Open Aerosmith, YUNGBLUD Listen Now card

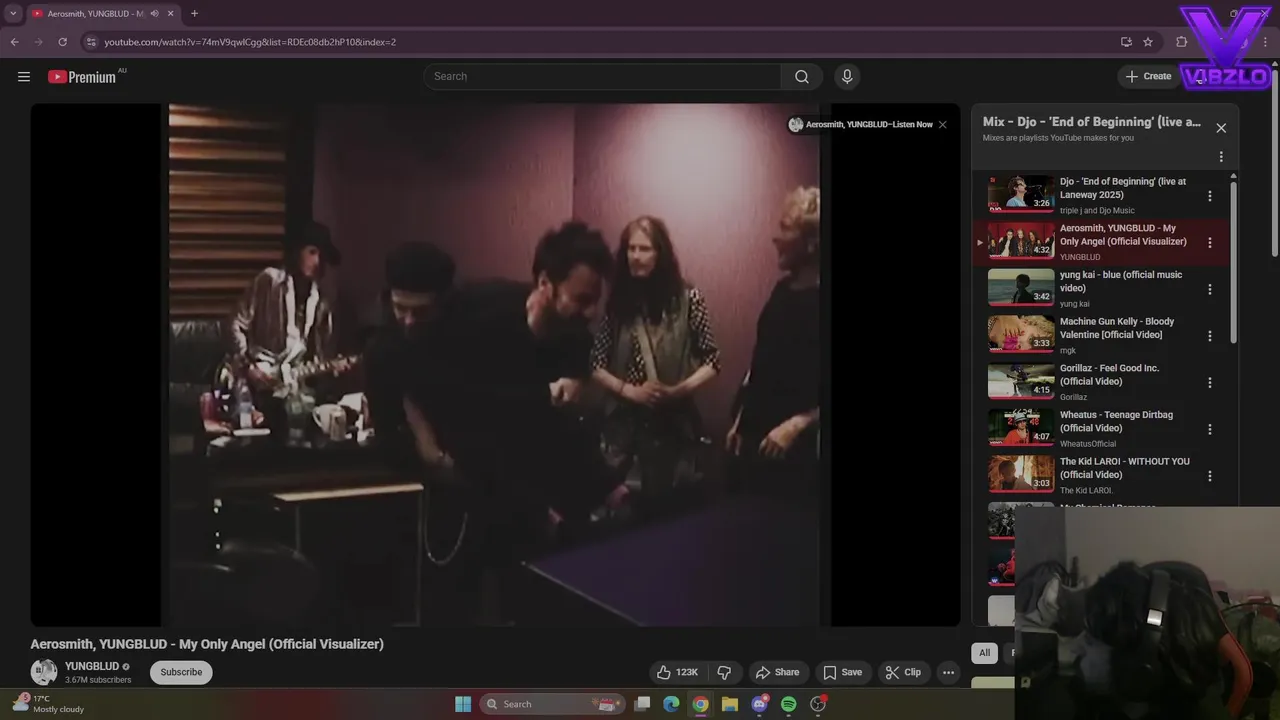(x=861, y=125)
